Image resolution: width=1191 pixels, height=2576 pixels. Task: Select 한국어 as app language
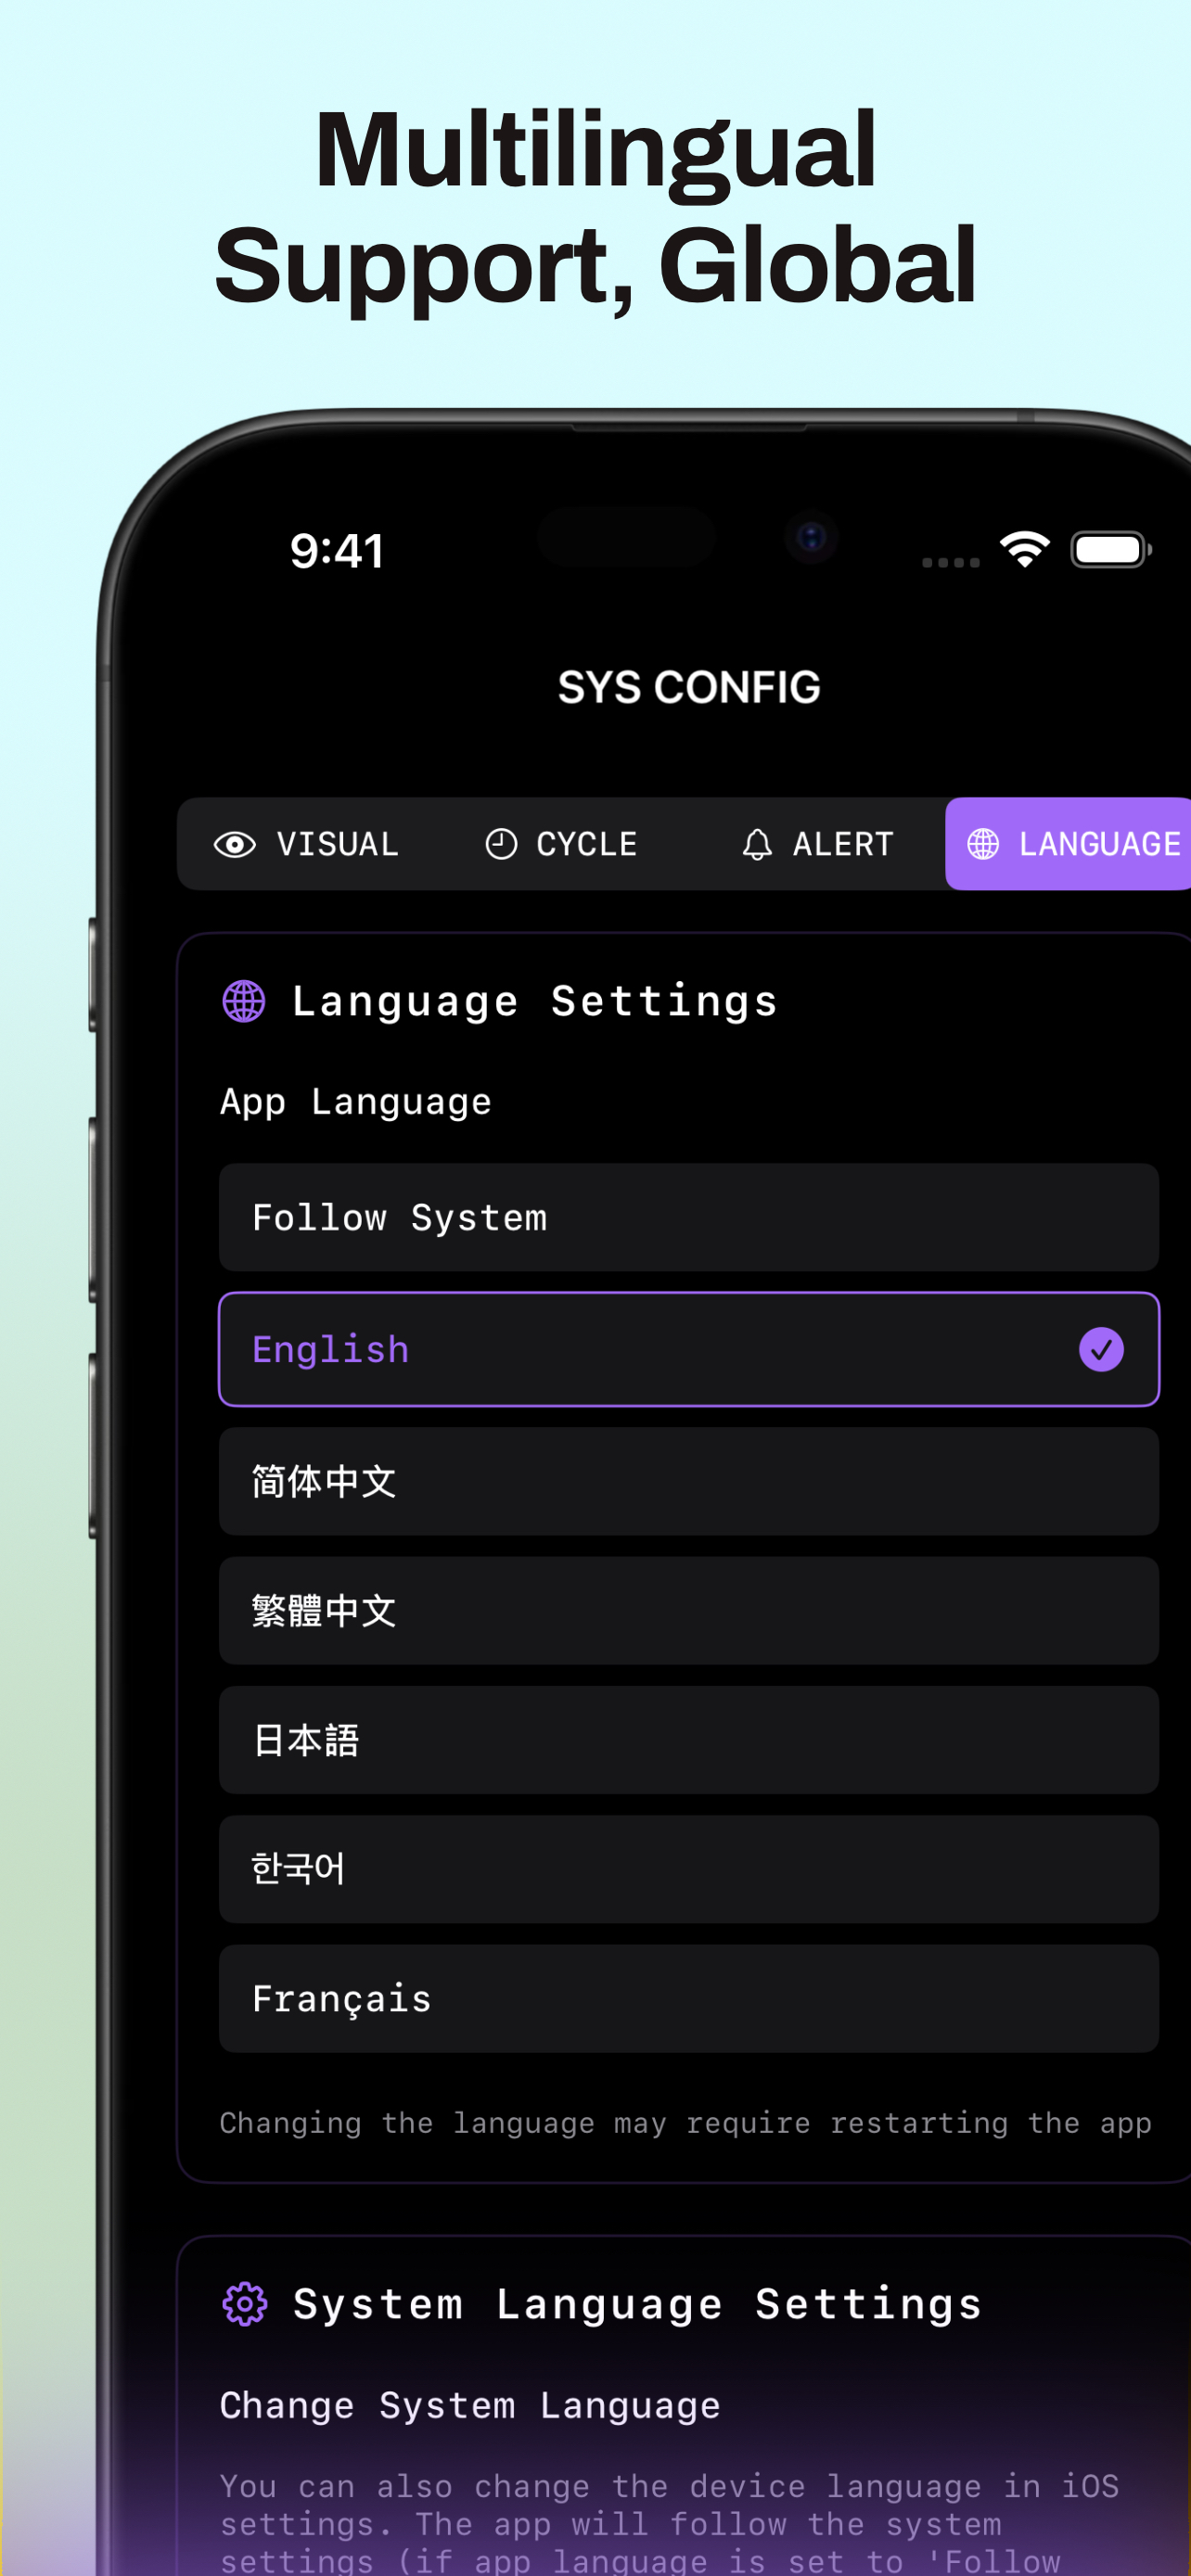(688, 1869)
